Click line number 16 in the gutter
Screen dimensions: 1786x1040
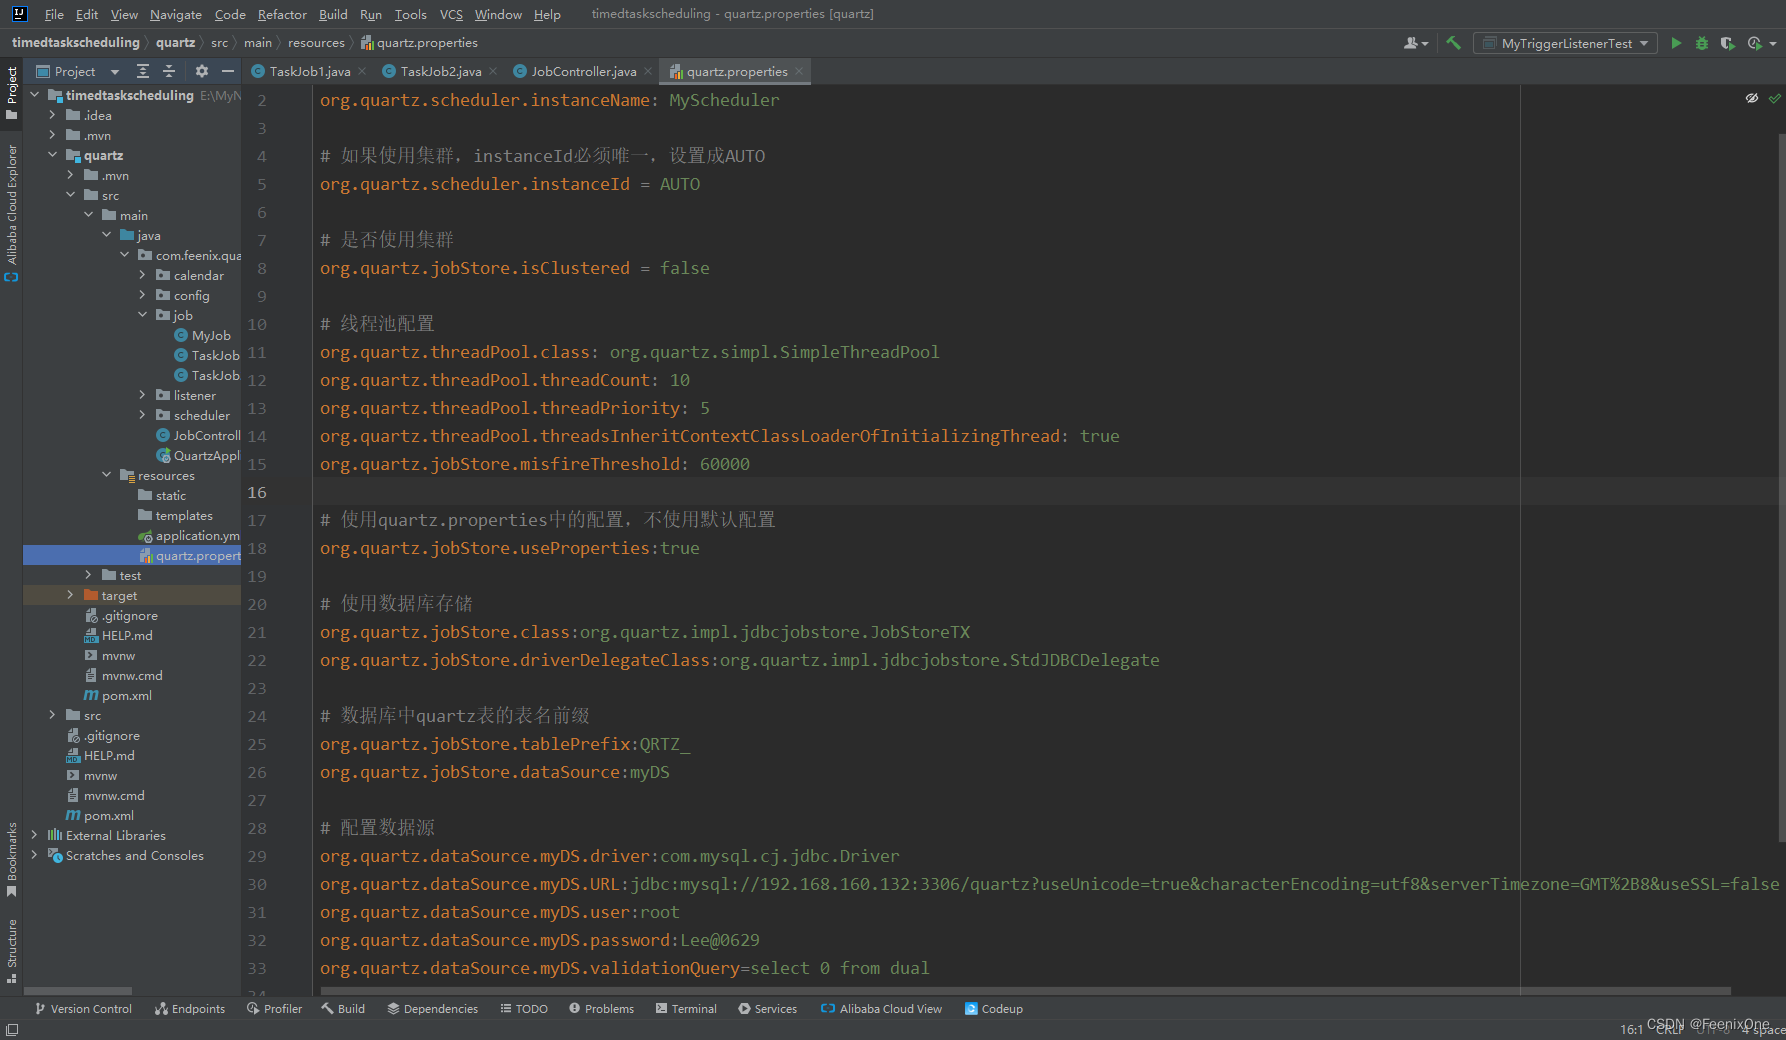coord(257,492)
